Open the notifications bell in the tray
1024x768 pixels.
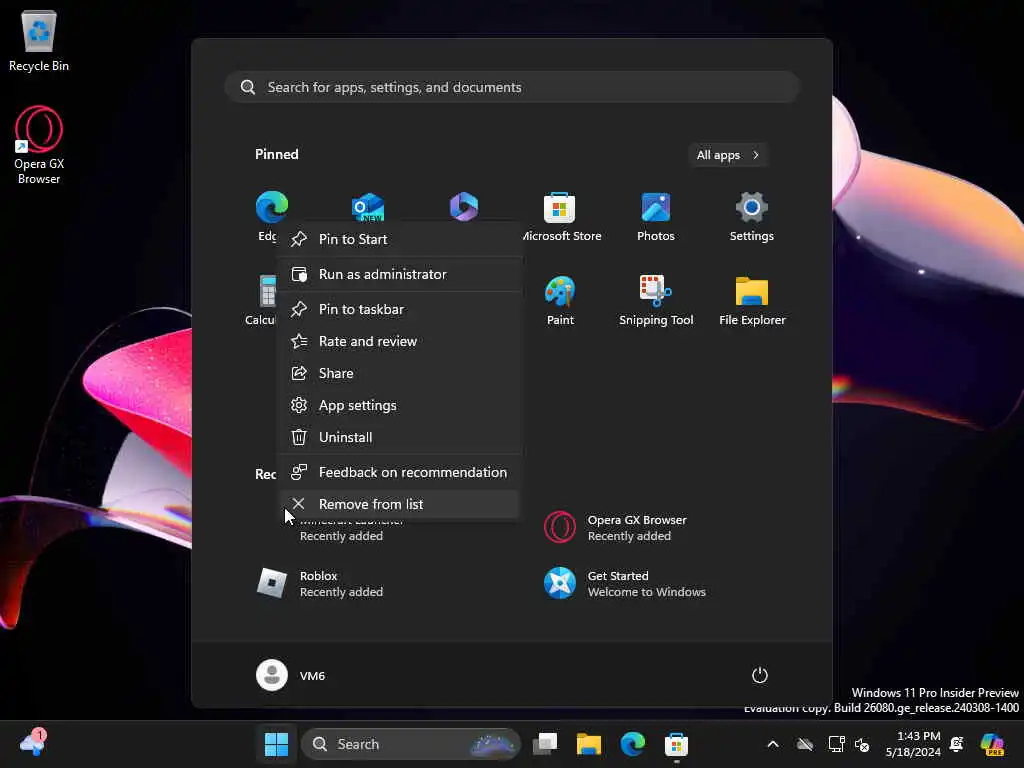[957, 744]
